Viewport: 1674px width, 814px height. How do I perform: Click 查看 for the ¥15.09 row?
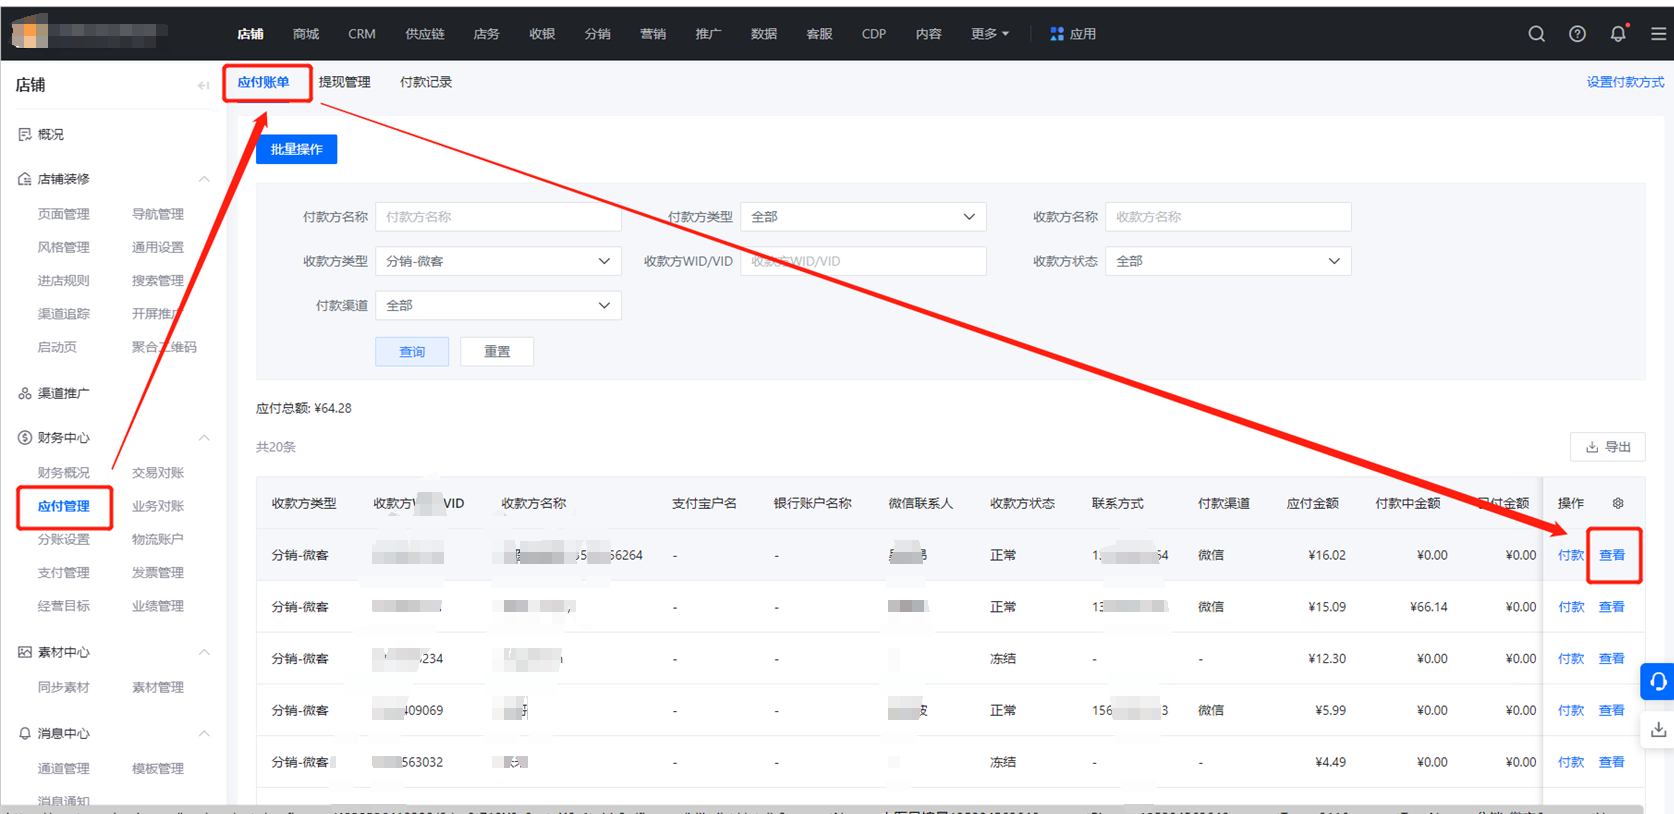click(1611, 607)
